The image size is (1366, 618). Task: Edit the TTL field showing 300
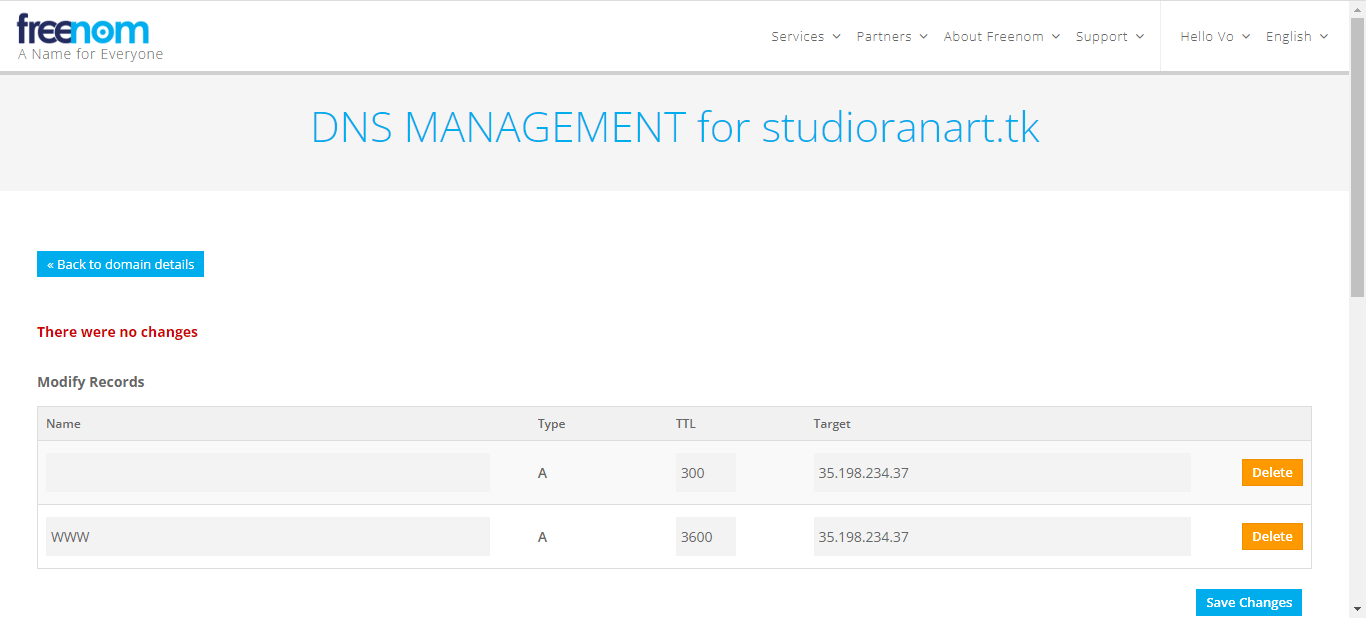click(706, 473)
